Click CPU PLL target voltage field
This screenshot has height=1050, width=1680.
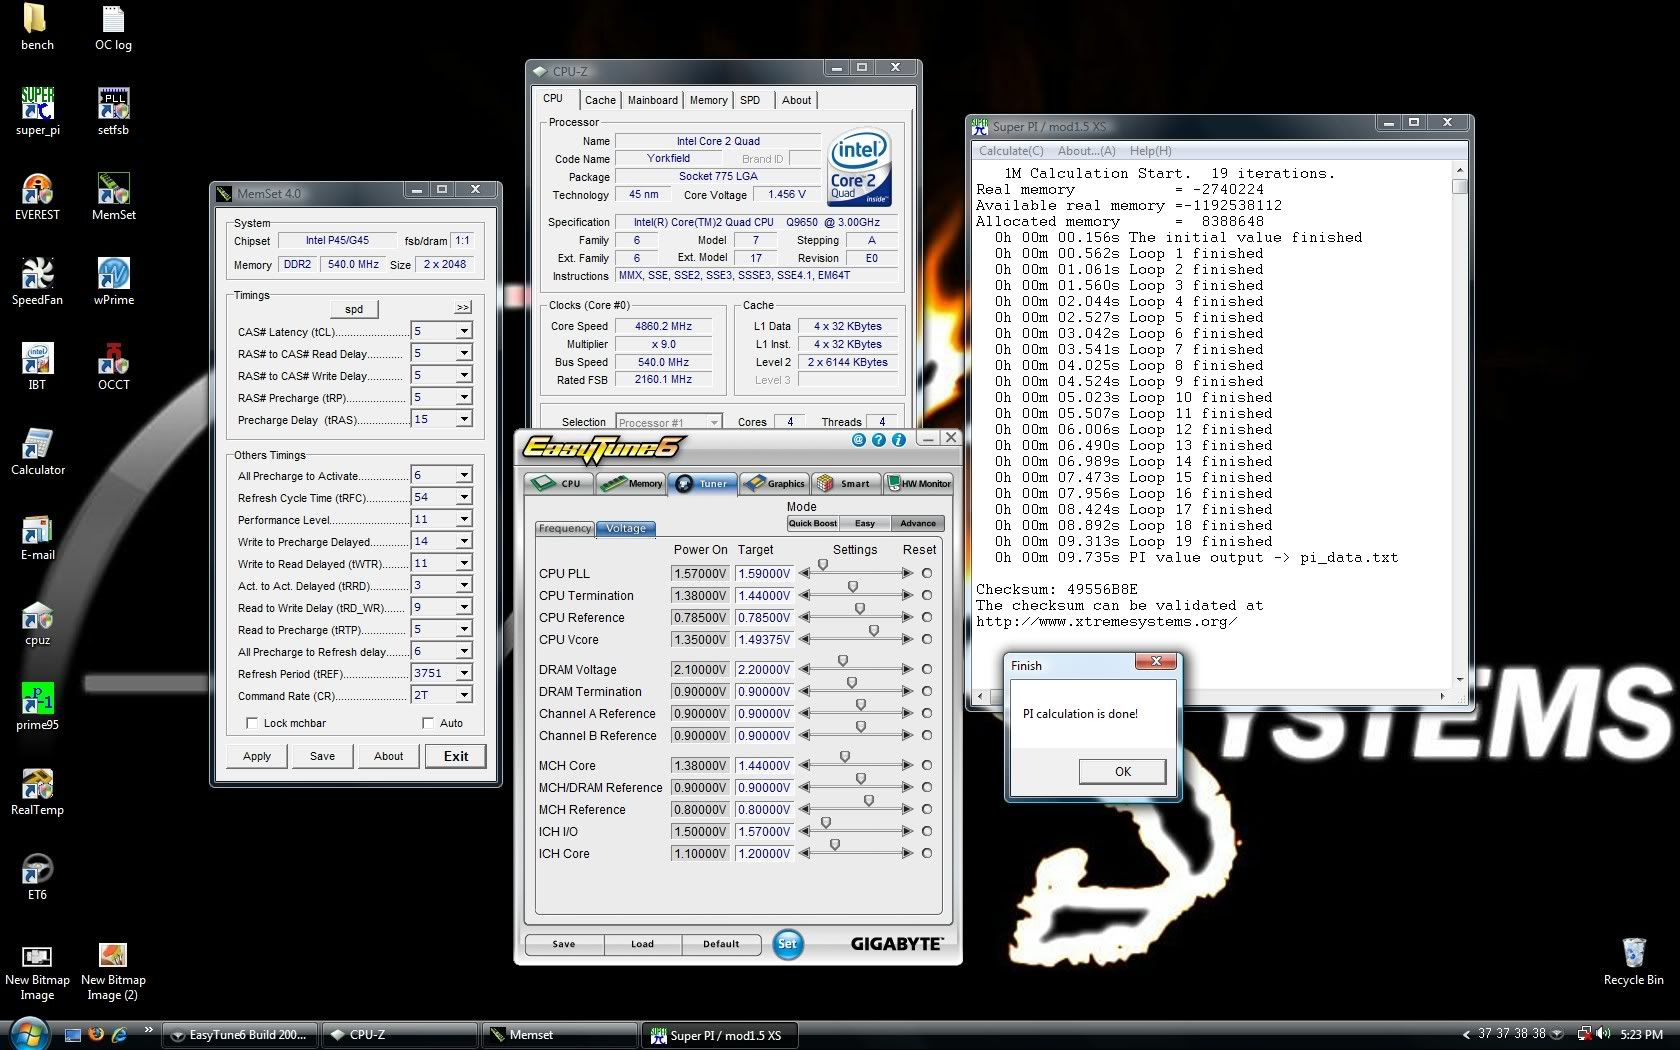pyautogui.click(x=765, y=573)
